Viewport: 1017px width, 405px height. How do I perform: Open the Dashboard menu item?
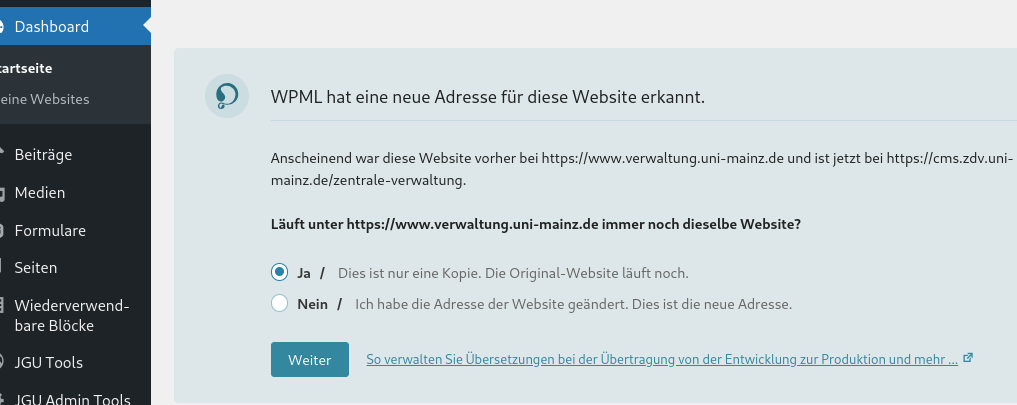pyautogui.click(x=75, y=27)
